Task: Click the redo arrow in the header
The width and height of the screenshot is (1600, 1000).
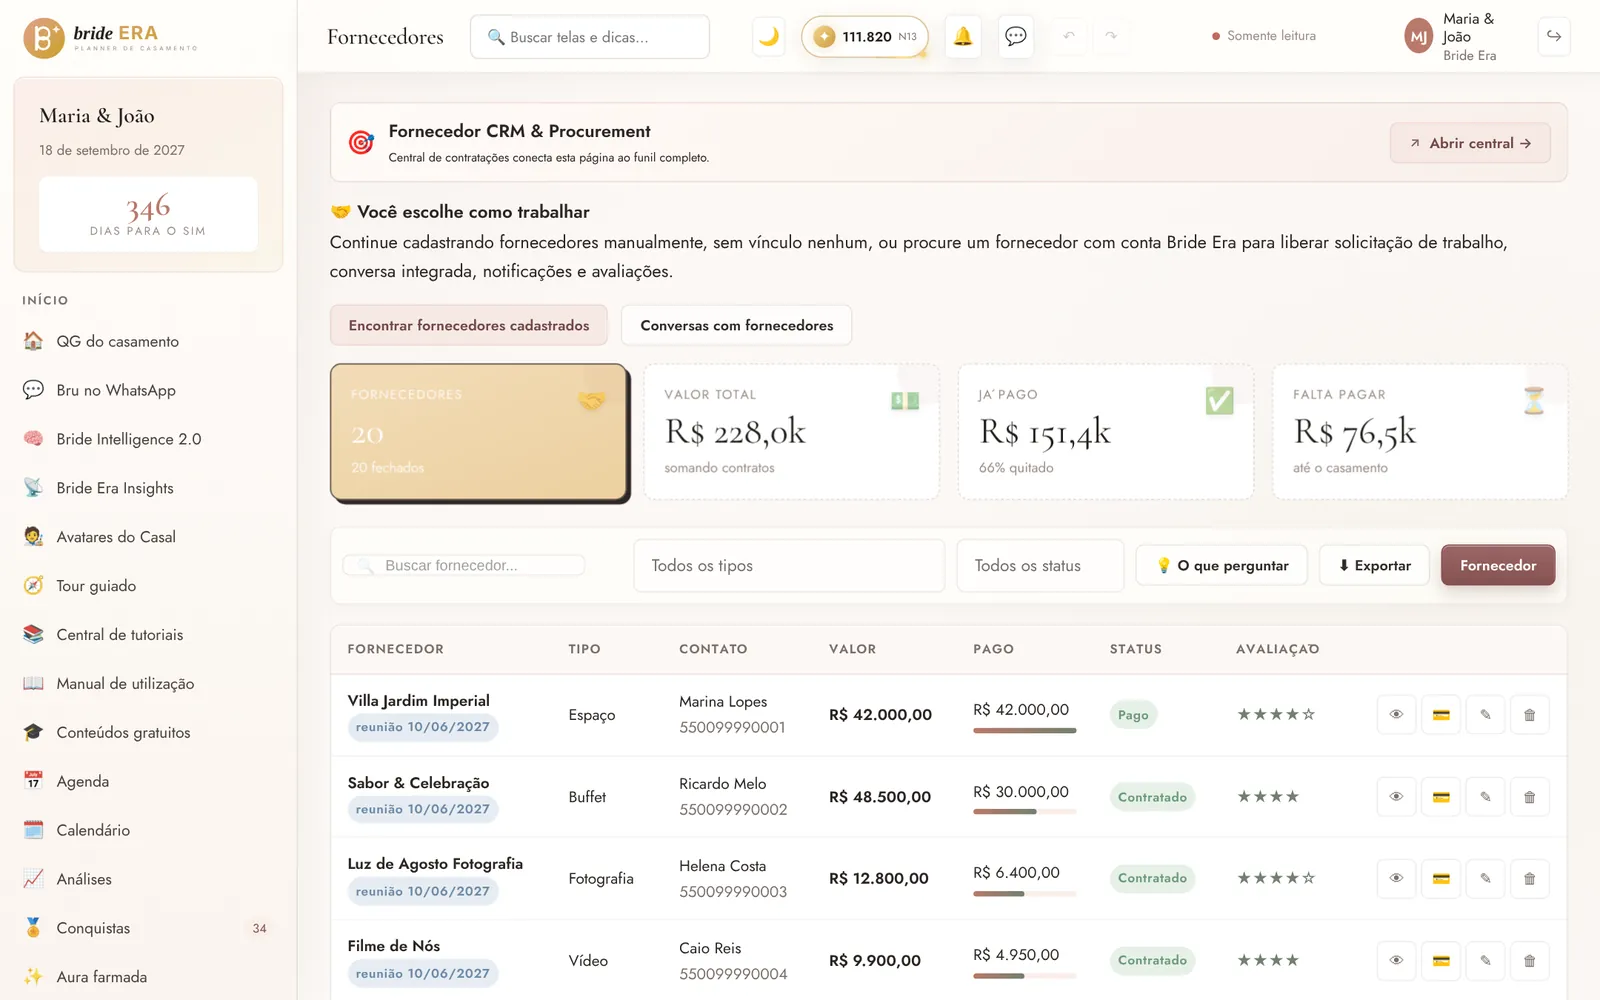Action: click(1111, 37)
